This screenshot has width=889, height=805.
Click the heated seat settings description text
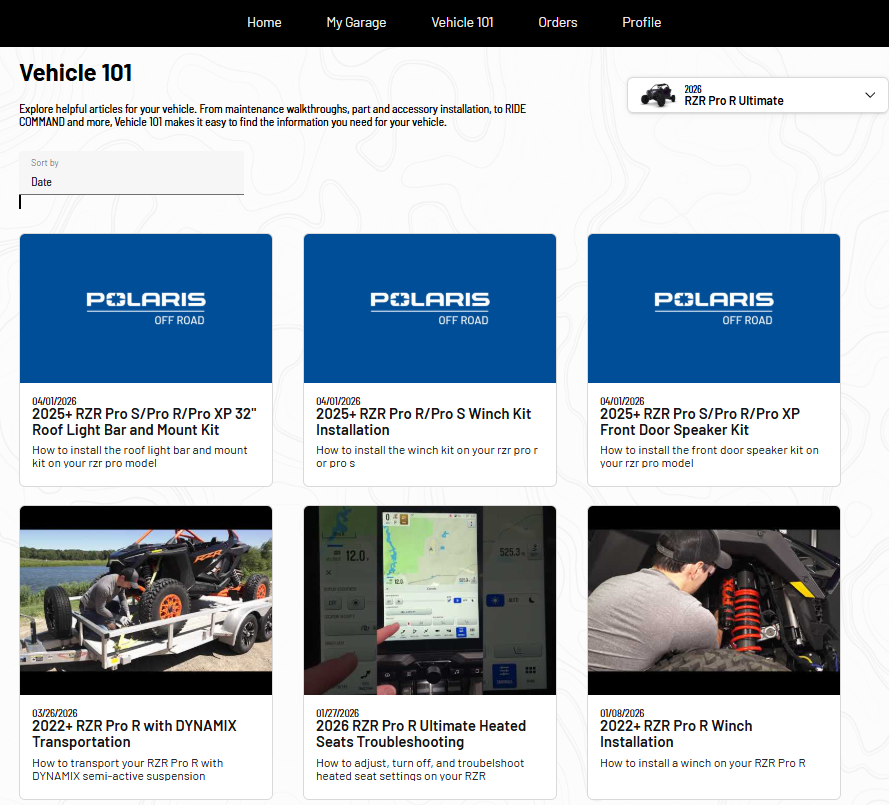(x=420, y=769)
